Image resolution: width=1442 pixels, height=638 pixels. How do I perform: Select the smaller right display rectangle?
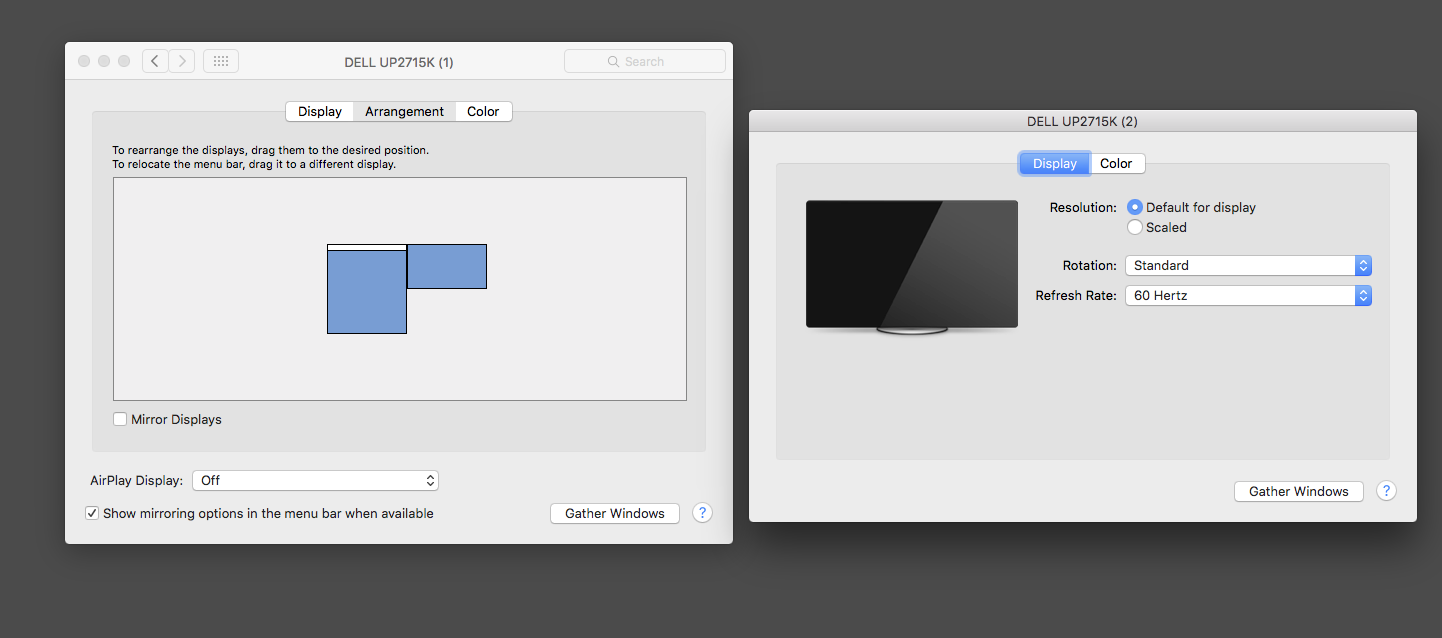[x=447, y=266]
